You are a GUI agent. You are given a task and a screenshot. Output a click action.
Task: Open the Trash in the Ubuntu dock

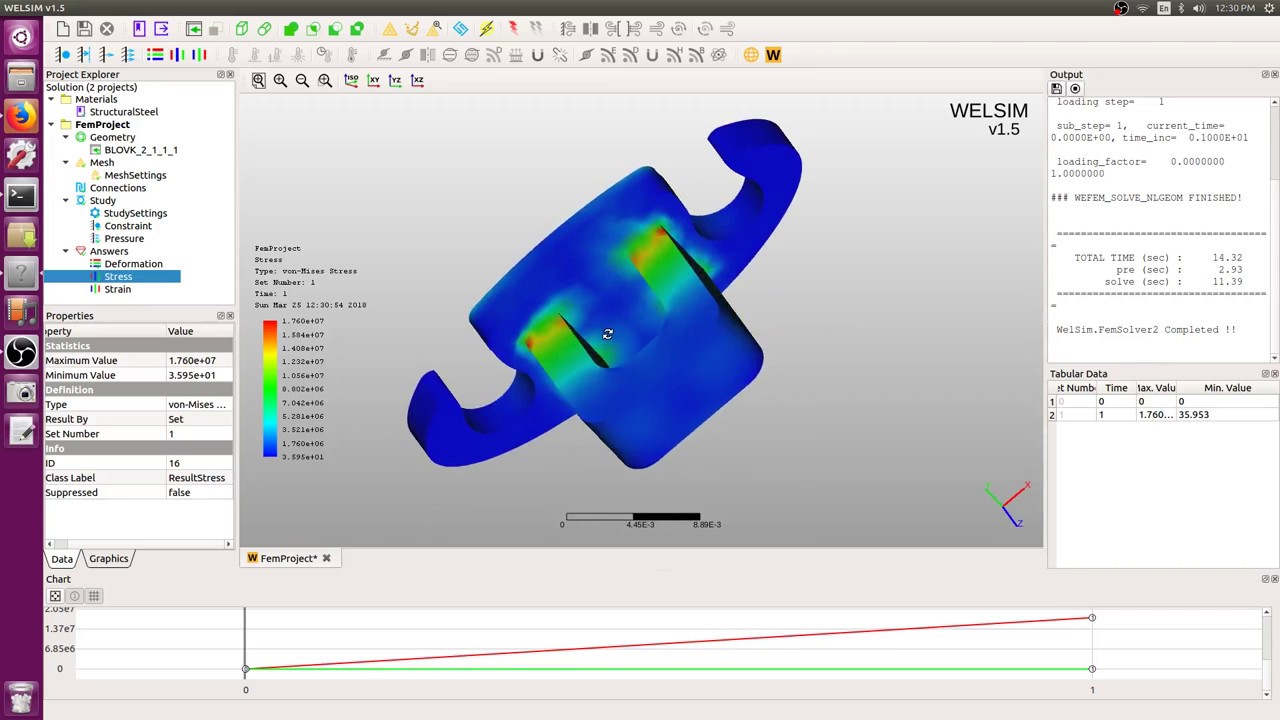point(21,697)
